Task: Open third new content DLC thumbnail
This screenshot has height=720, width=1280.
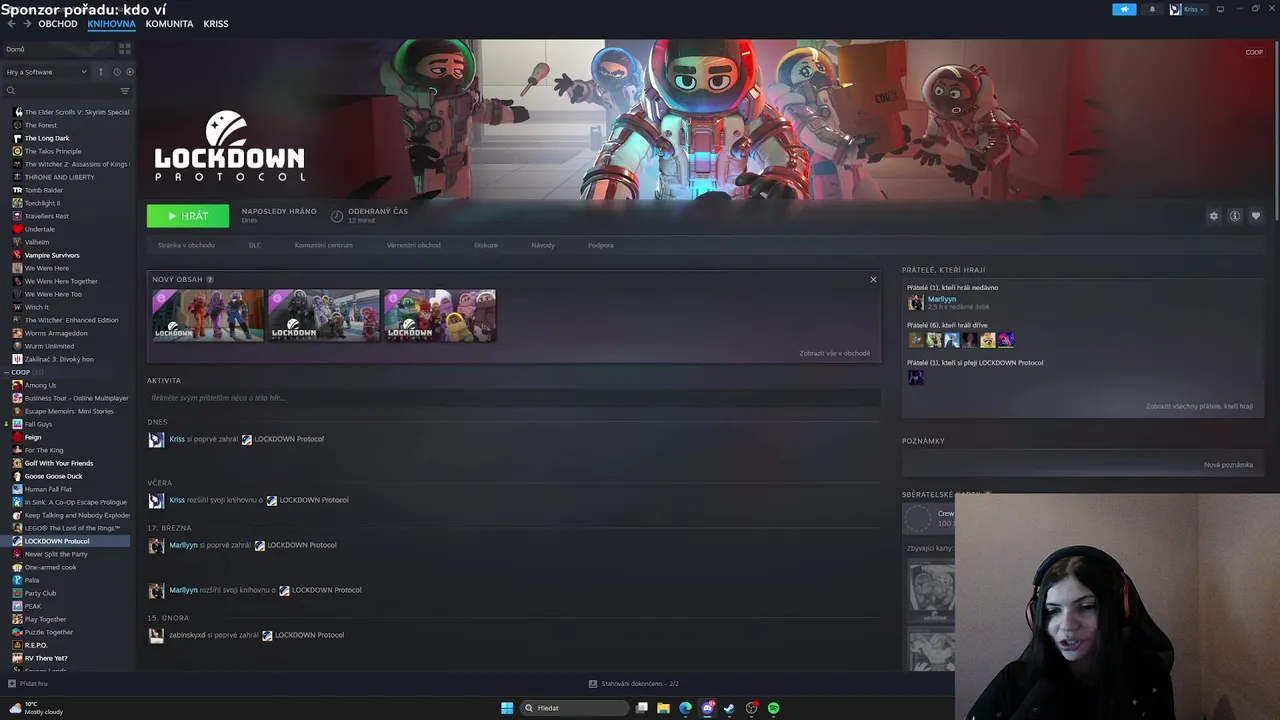Action: click(440, 315)
